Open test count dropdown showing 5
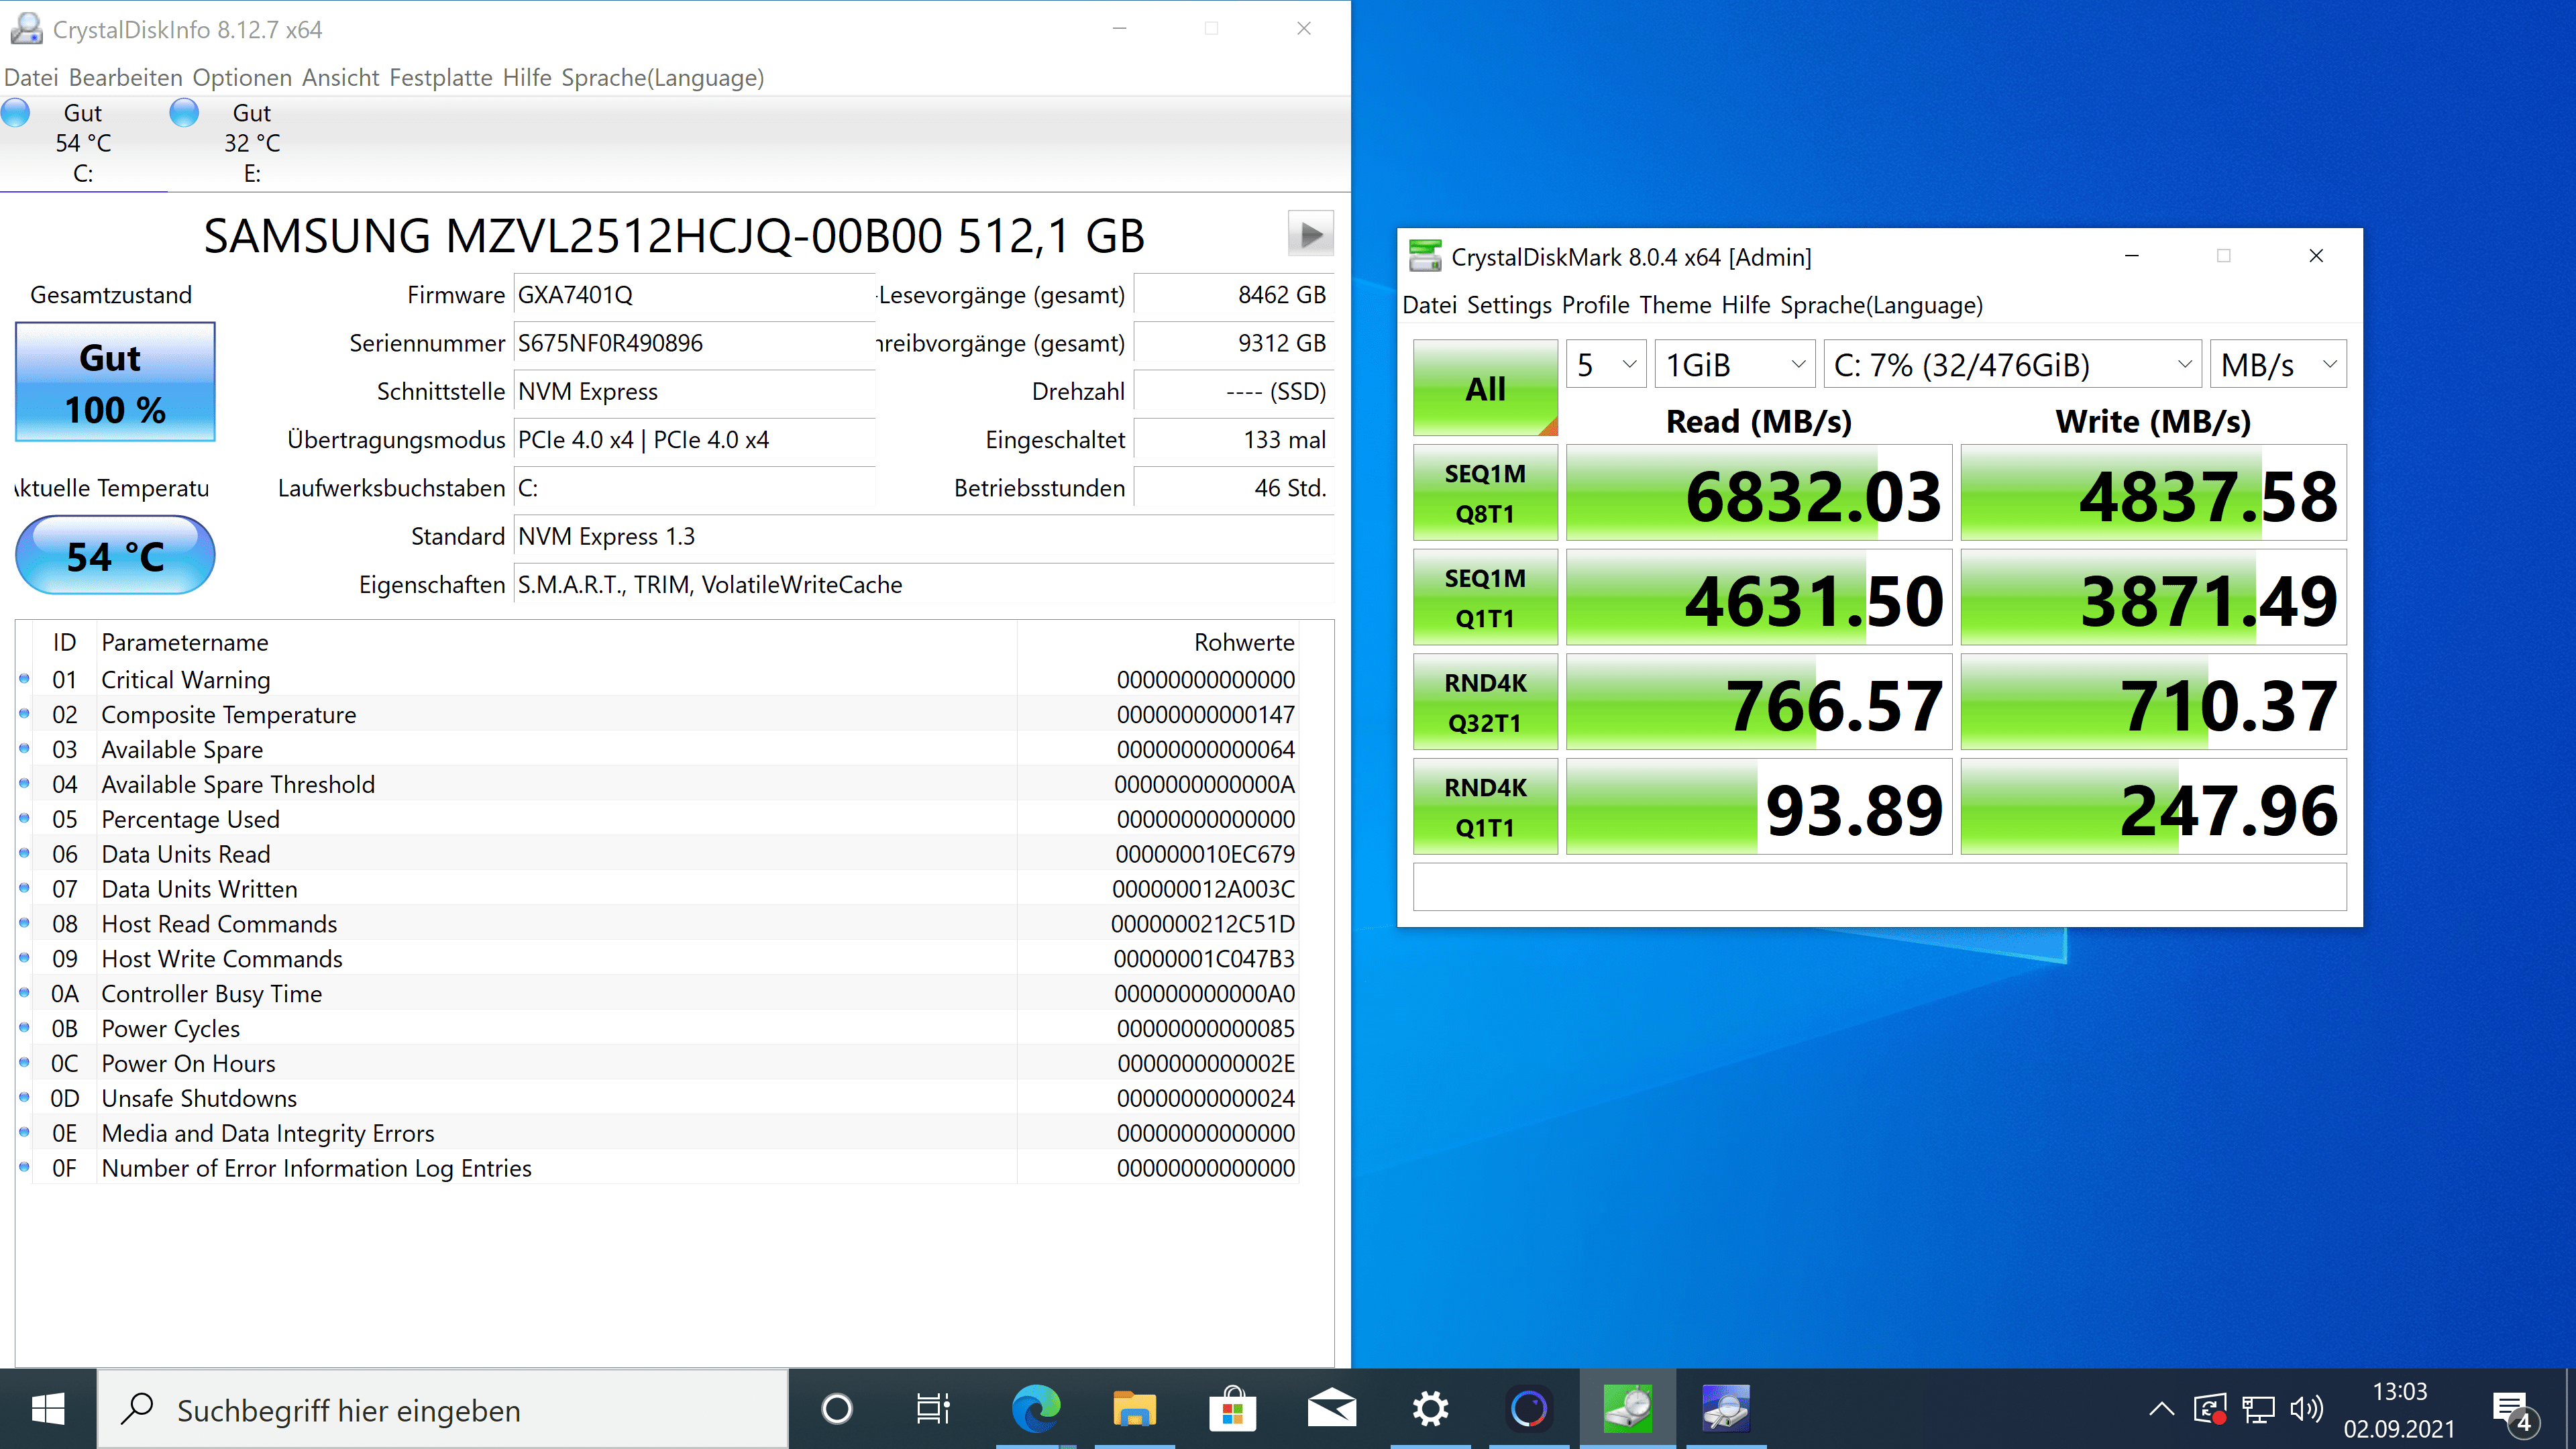 1606,364
